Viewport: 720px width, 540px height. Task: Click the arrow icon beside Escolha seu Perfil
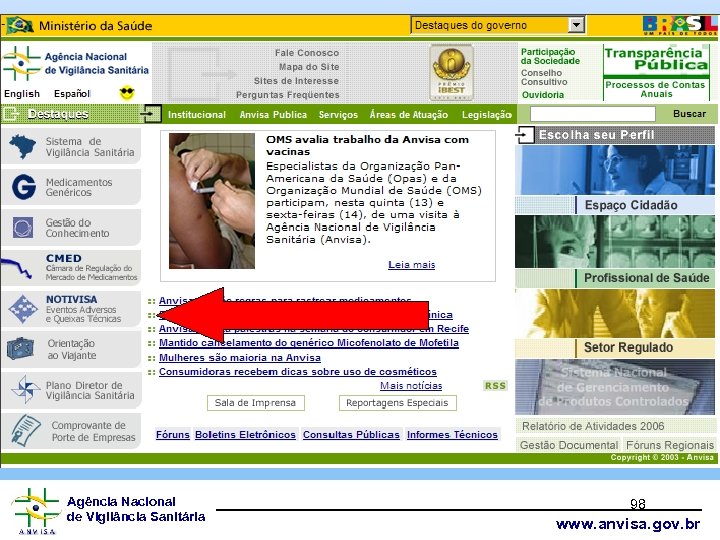click(x=524, y=135)
